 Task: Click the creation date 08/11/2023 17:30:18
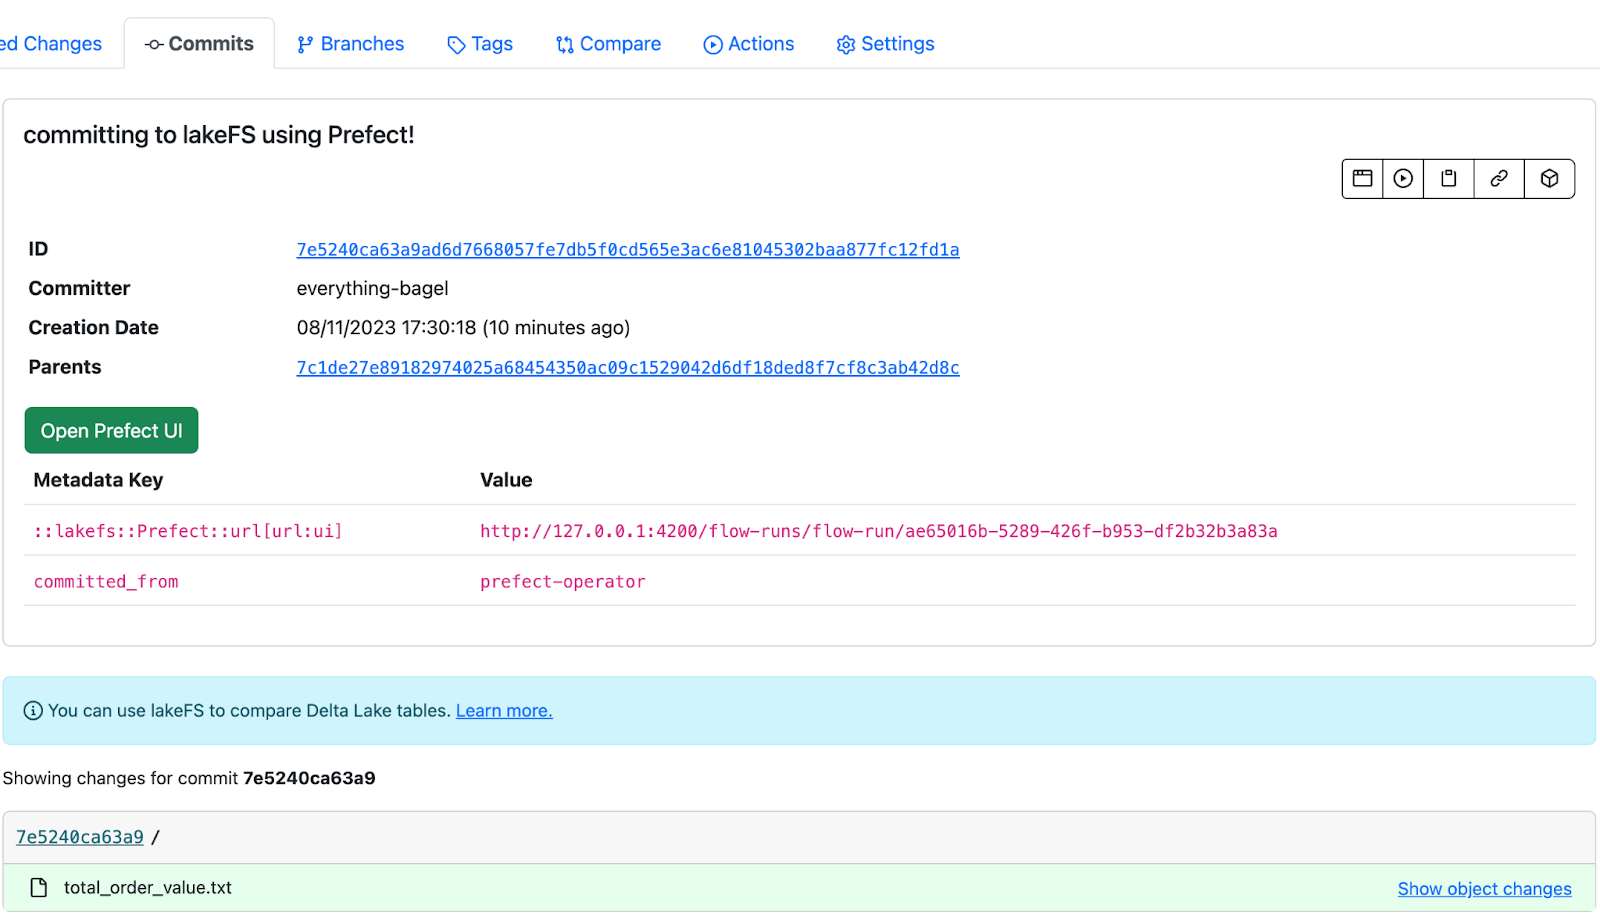click(x=386, y=328)
